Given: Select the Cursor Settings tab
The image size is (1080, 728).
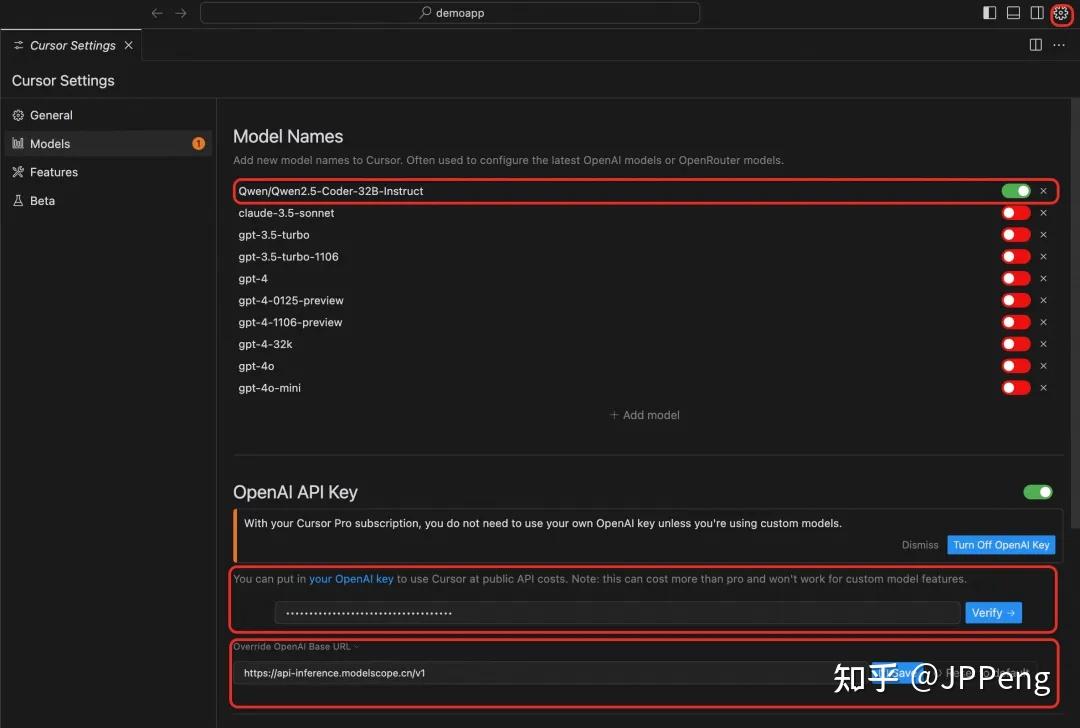Looking at the screenshot, I should [x=68, y=45].
